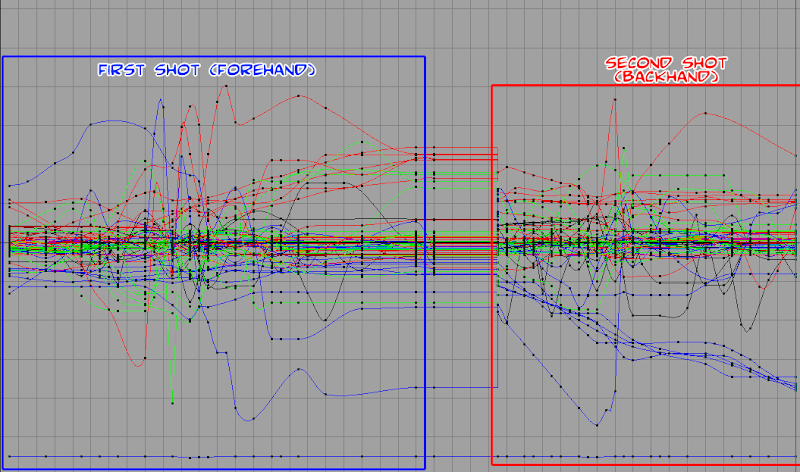Image resolution: width=800 pixels, height=472 pixels.
Task: Click the blue First Shot box's bottom edge
Action: pos(200,469)
